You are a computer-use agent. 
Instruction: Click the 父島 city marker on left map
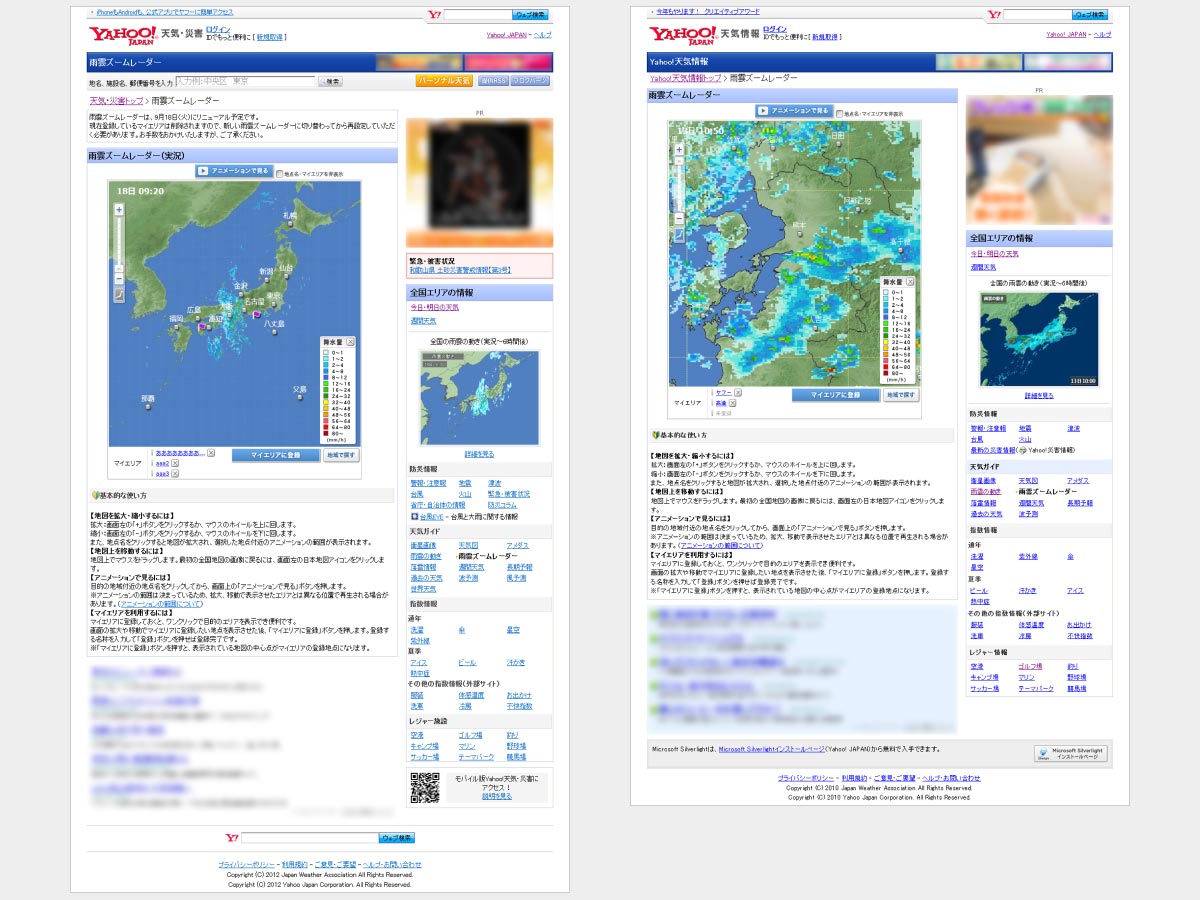click(x=300, y=396)
